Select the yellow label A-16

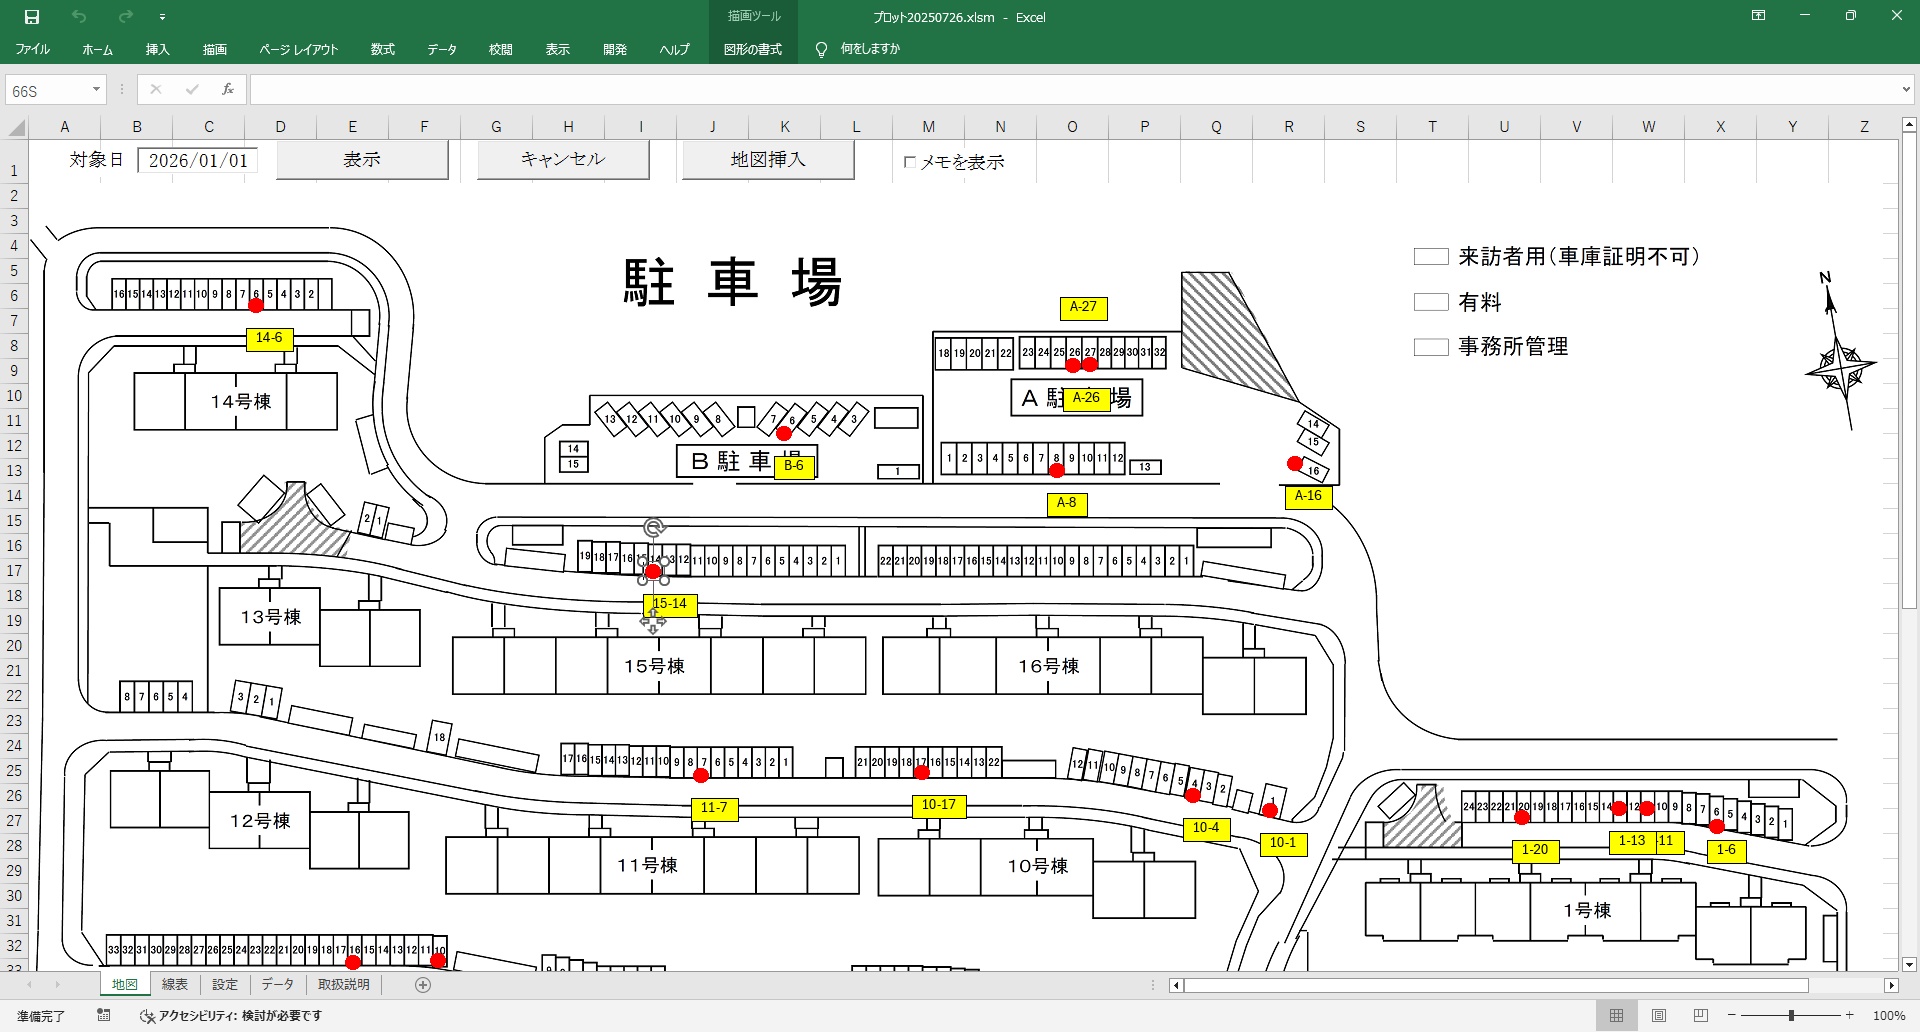tap(1308, 497)
